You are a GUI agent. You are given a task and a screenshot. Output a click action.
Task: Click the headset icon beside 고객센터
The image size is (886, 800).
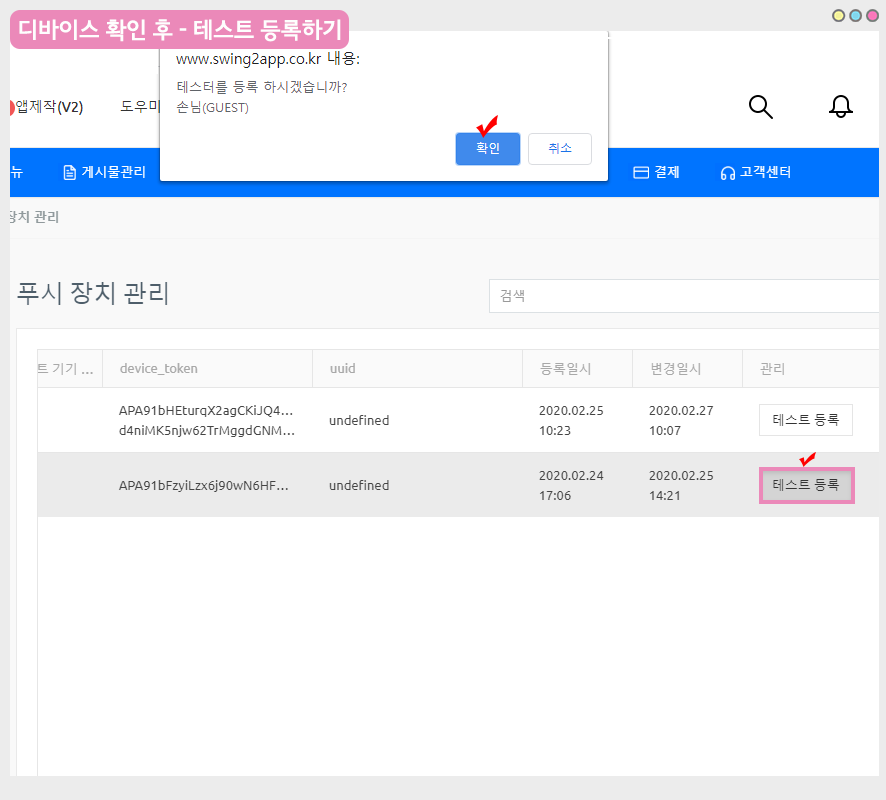tap(728, 172)
